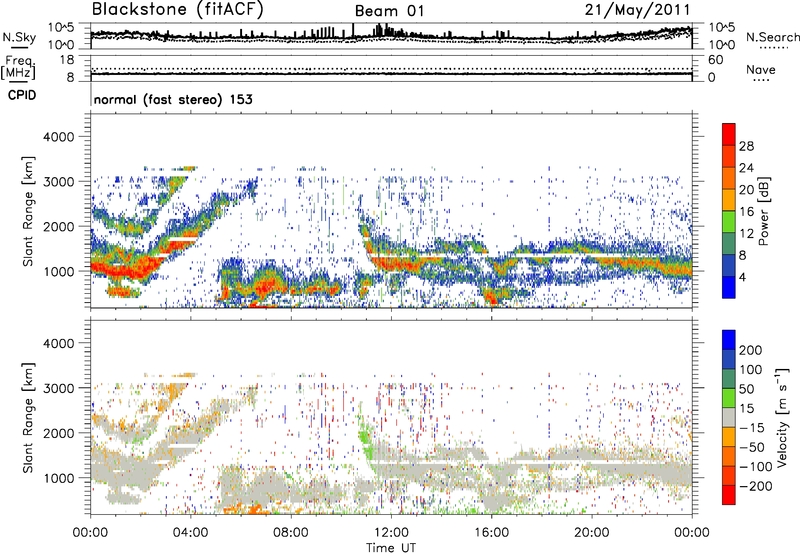Click the '08:00' time tick label
This screenshot has width=800, height=554.
[290, 533]
